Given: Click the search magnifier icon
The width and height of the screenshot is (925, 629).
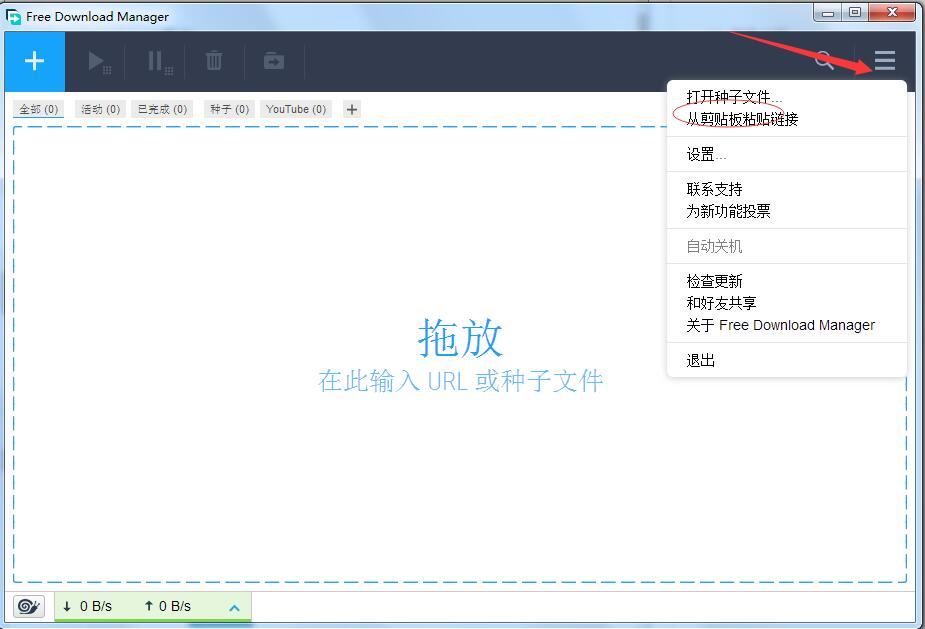Looking at the screenshot, I should [823, 61].
